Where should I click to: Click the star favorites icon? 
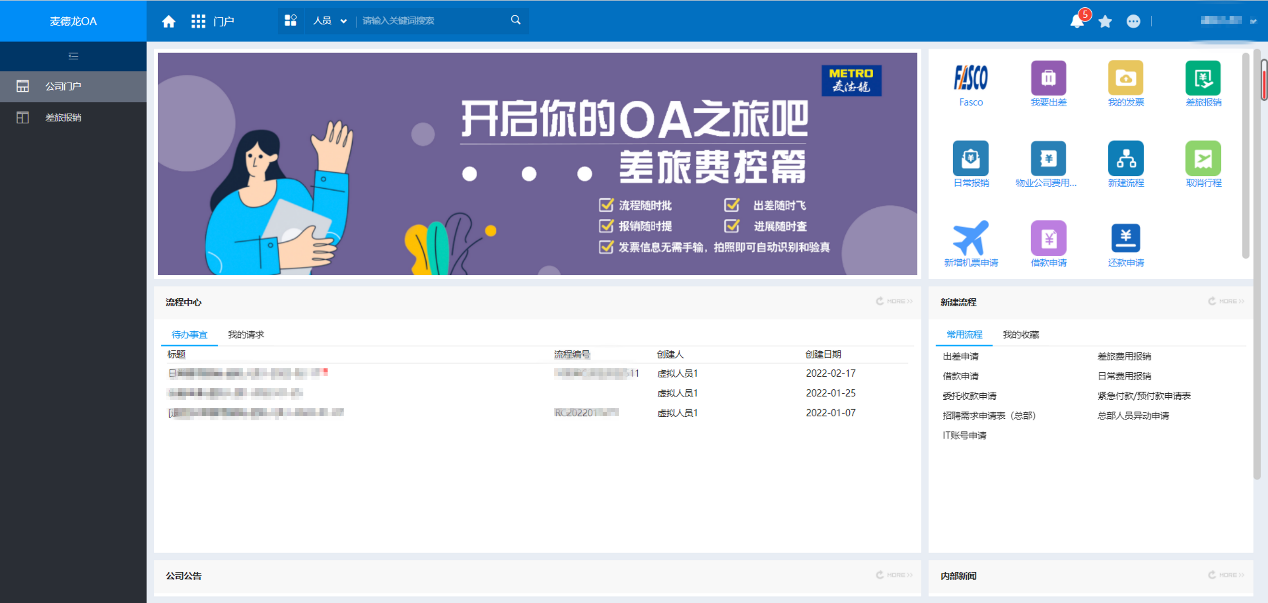tap(1104, 20)
